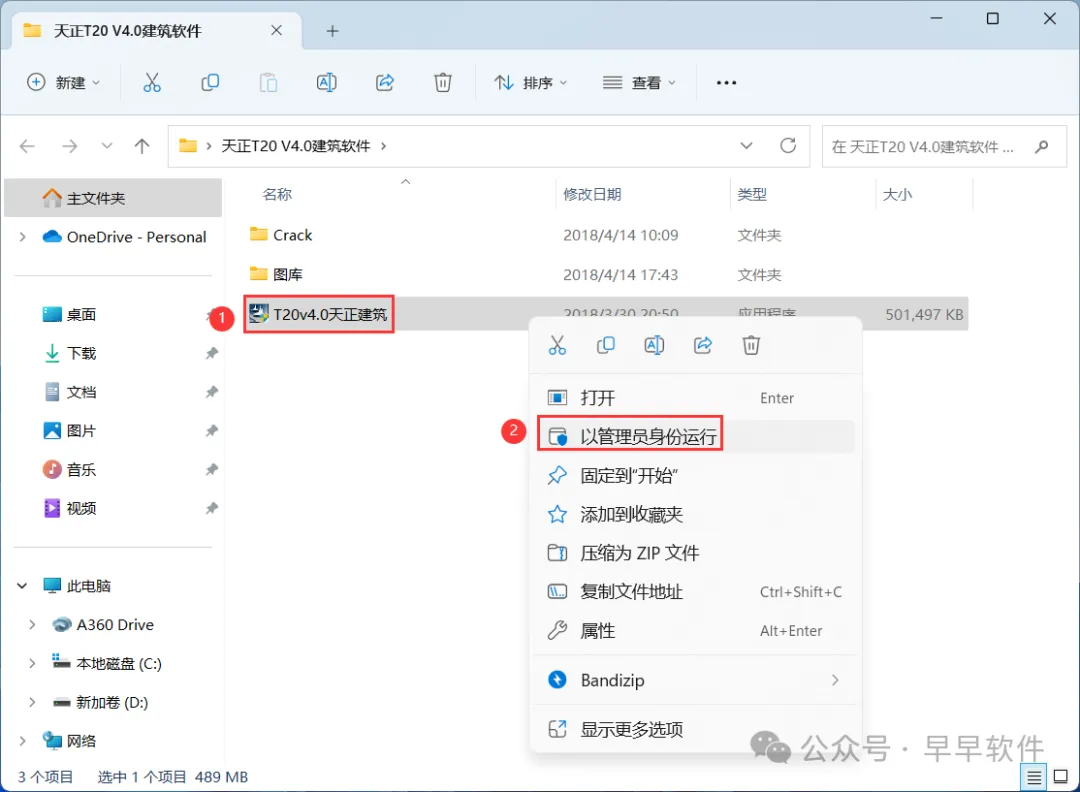
Task: Sort by the 名称 column header
Action: pos(277,195)
